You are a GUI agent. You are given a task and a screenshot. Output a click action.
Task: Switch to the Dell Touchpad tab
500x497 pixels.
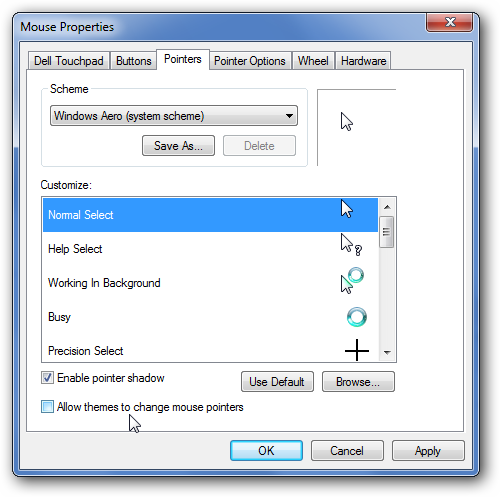point(69,61)
